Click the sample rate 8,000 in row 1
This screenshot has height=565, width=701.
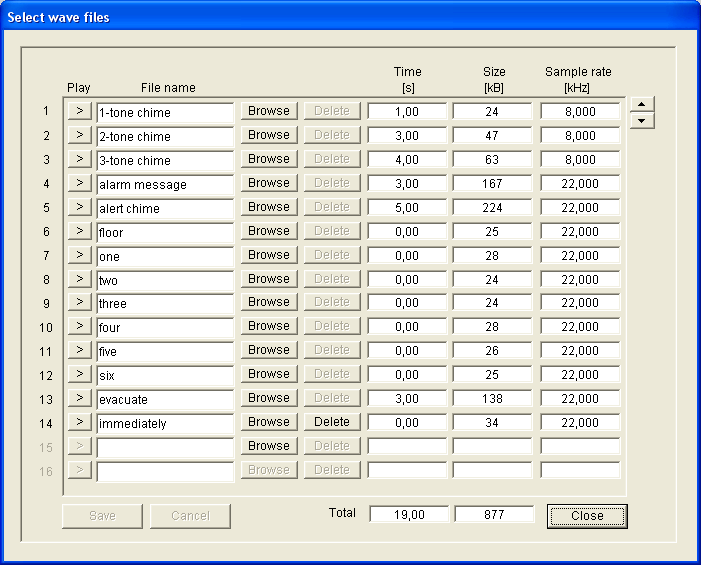(580, 111)
